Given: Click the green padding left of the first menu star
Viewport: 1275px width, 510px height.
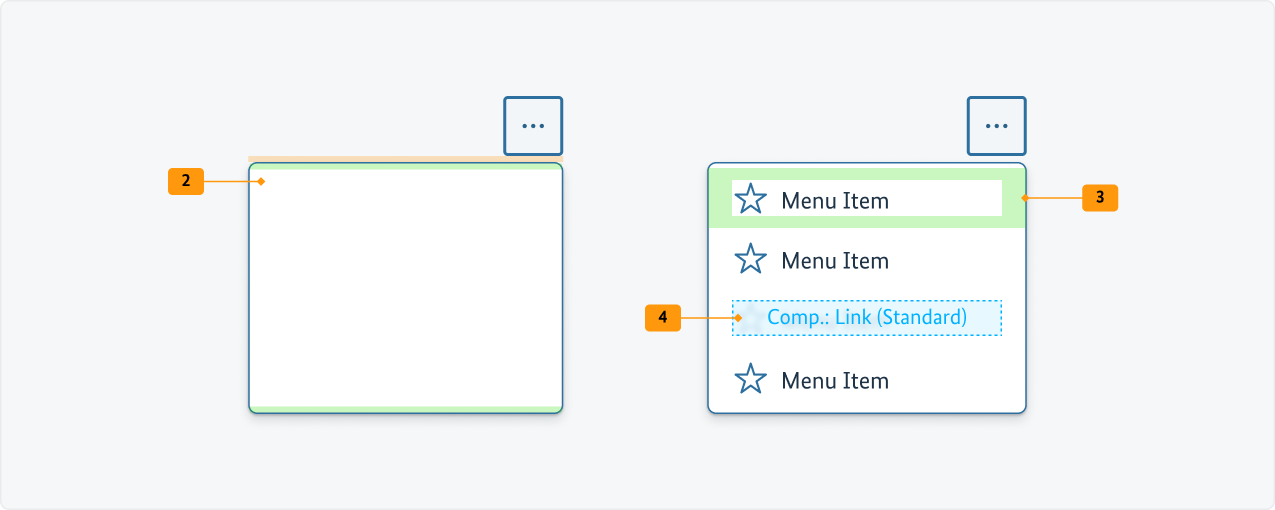Looking at the screenshot, I should click(720, 199).
